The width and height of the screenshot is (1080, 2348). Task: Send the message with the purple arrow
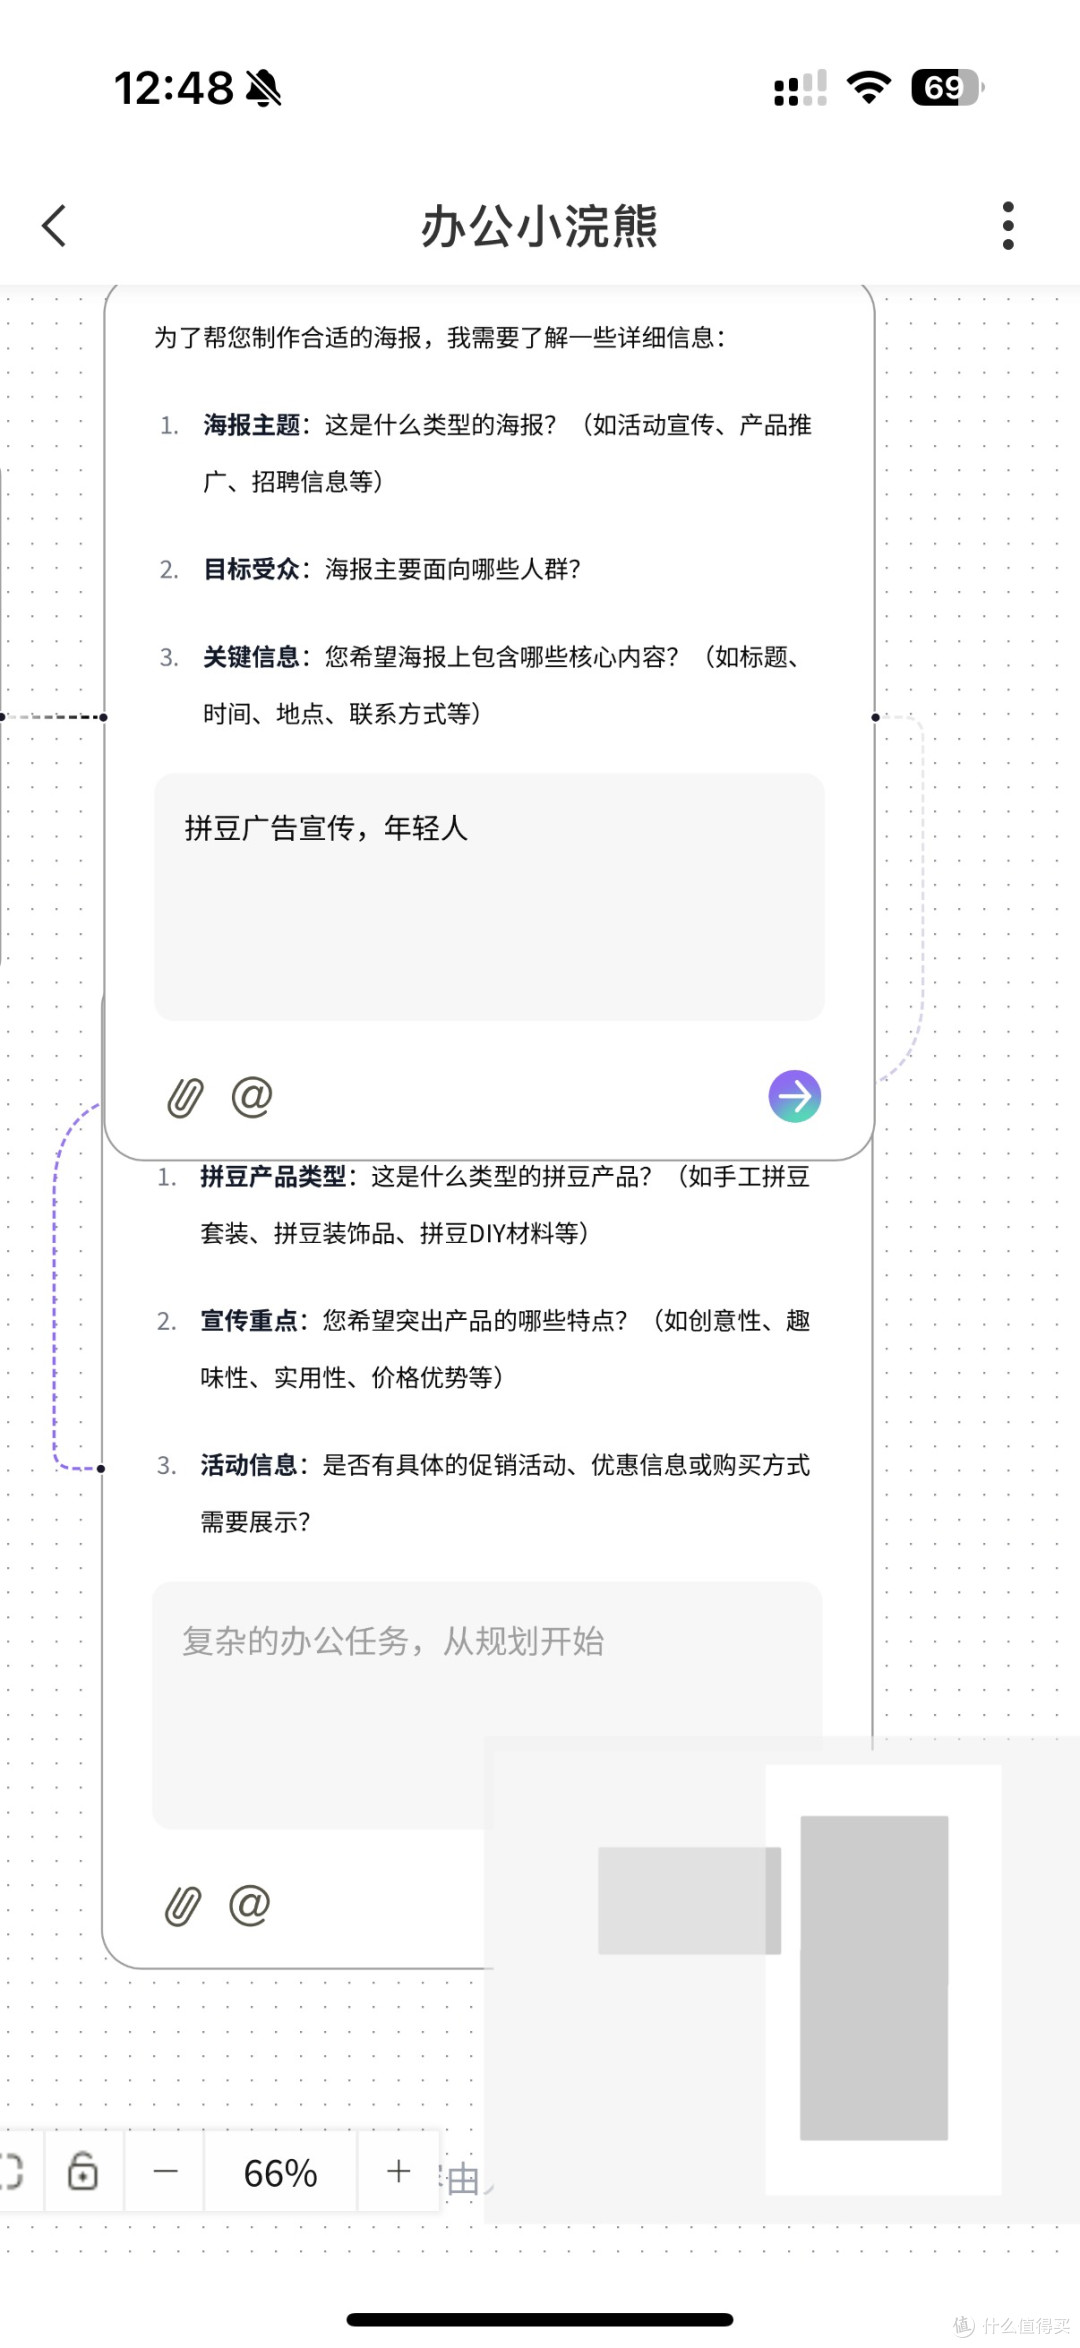point(795,1097)
